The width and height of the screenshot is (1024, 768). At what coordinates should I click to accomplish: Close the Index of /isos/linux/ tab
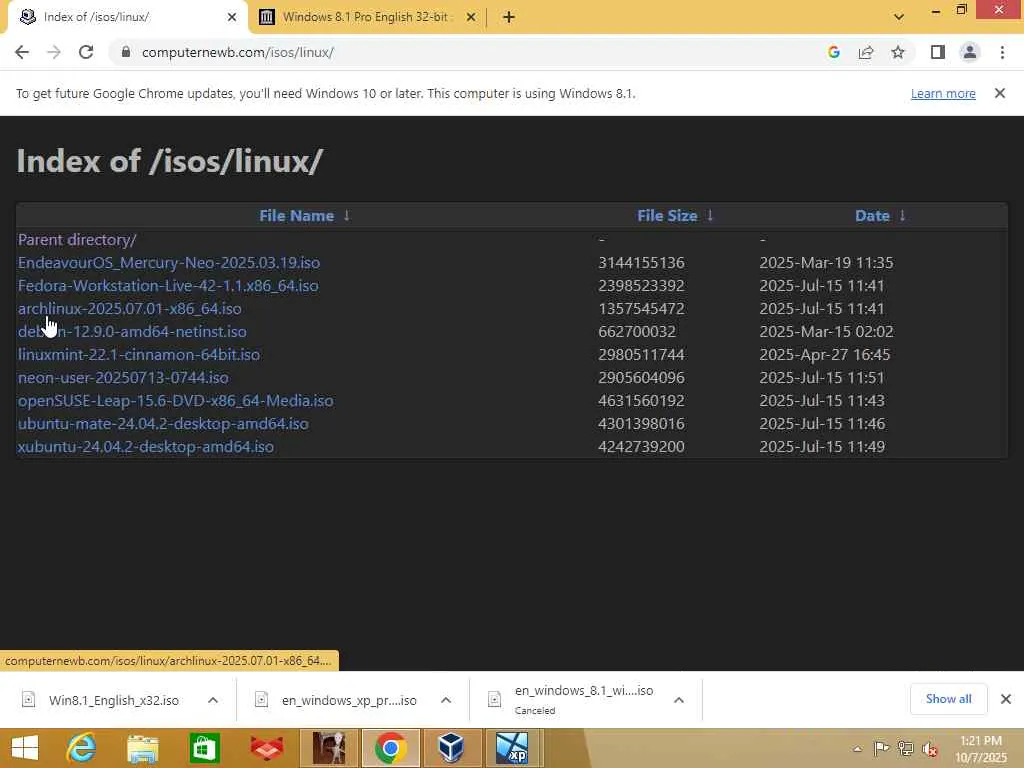pyautogui.click(x=232, y=17)
